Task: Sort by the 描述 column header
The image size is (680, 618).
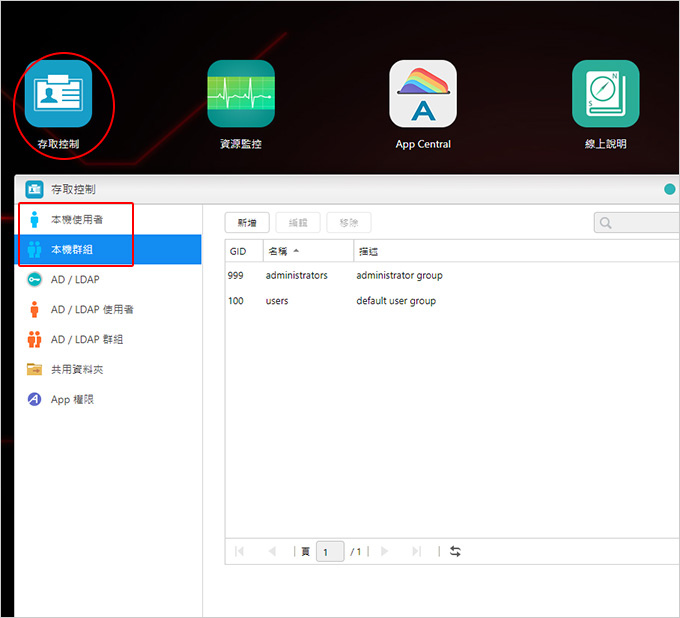Action: coord(517,251)
